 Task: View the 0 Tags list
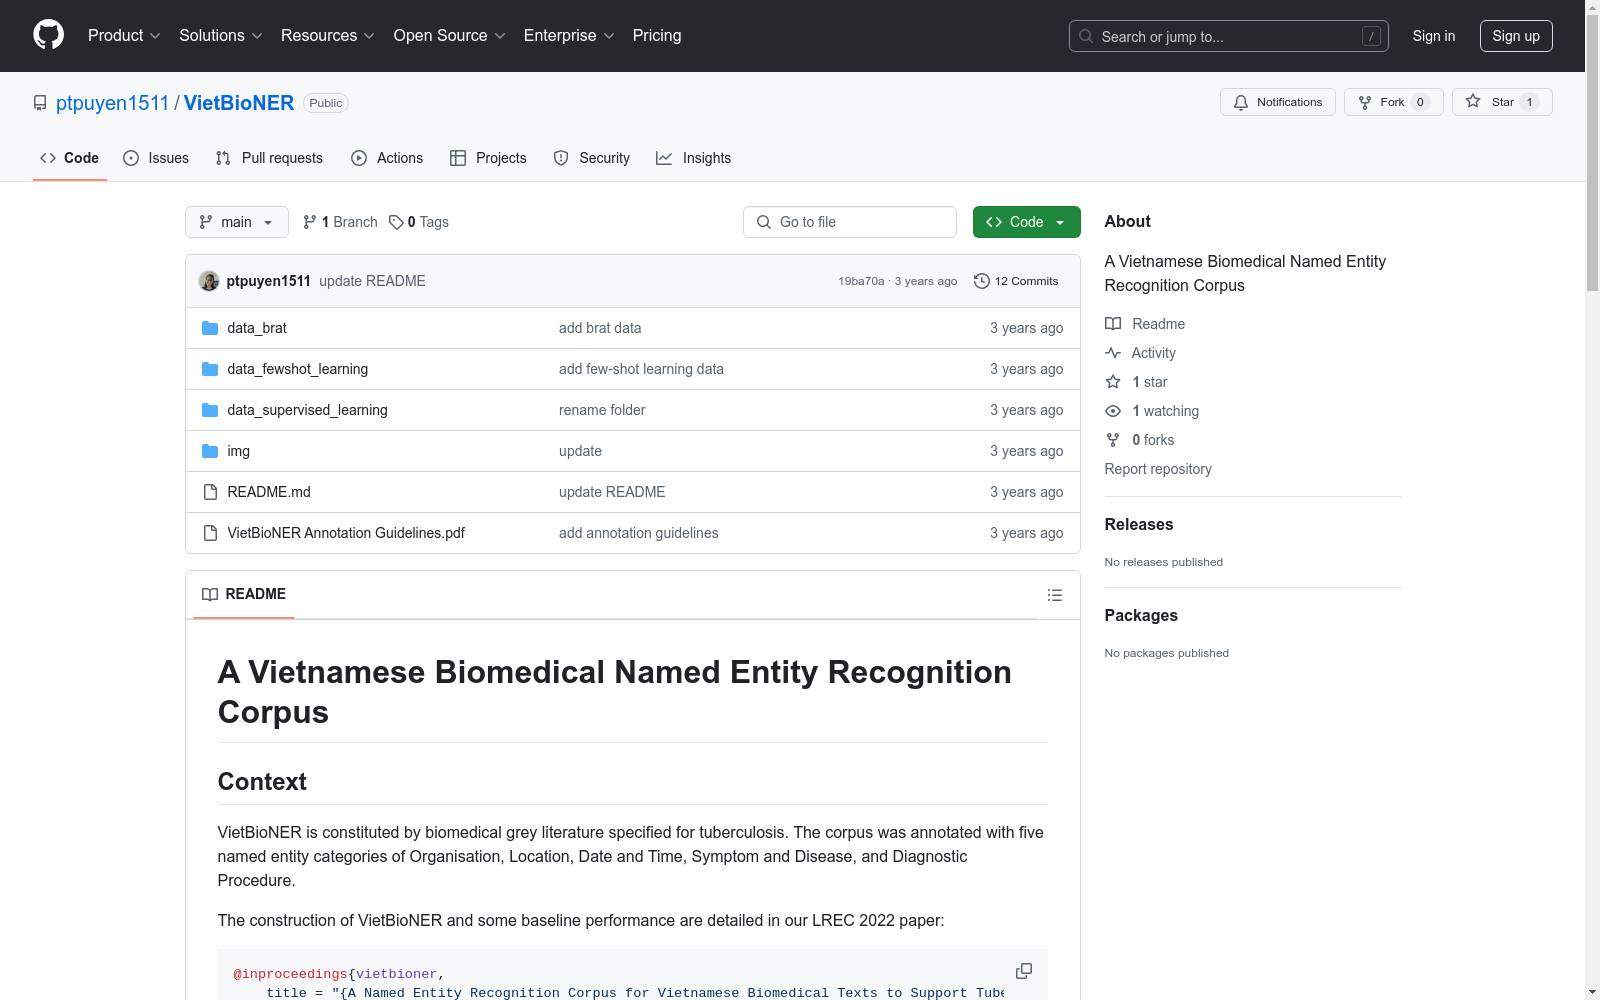pos(419,222)
